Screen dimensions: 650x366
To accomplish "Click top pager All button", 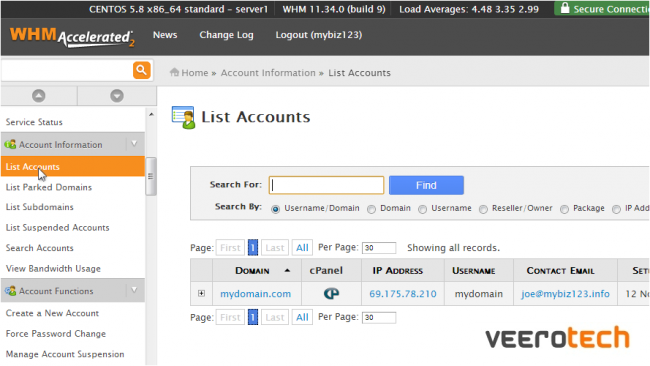I will (x=302, y=248).
